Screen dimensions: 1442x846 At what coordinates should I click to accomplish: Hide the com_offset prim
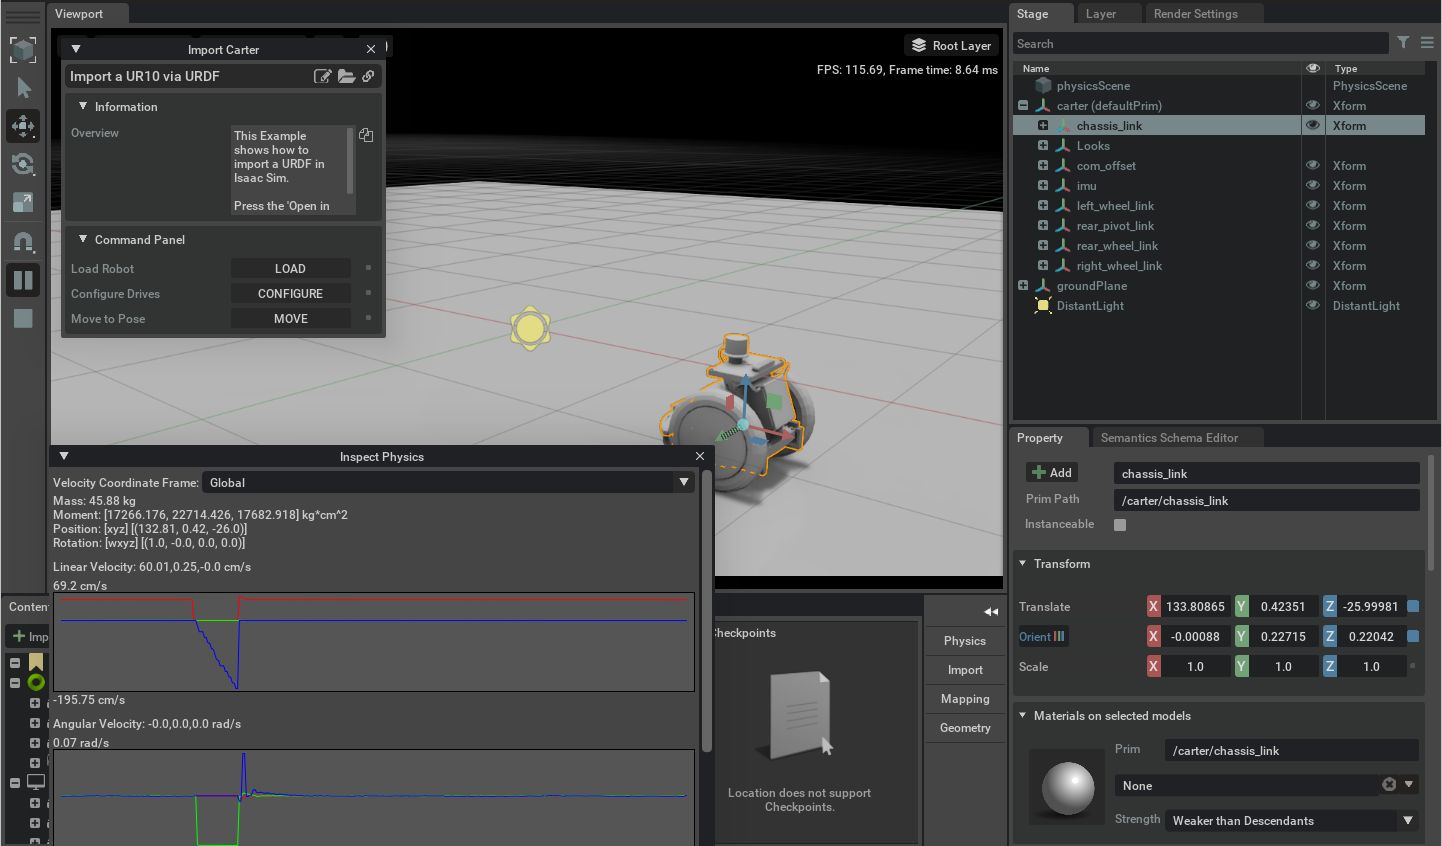pyautogui.click(x=1313, y=165)
